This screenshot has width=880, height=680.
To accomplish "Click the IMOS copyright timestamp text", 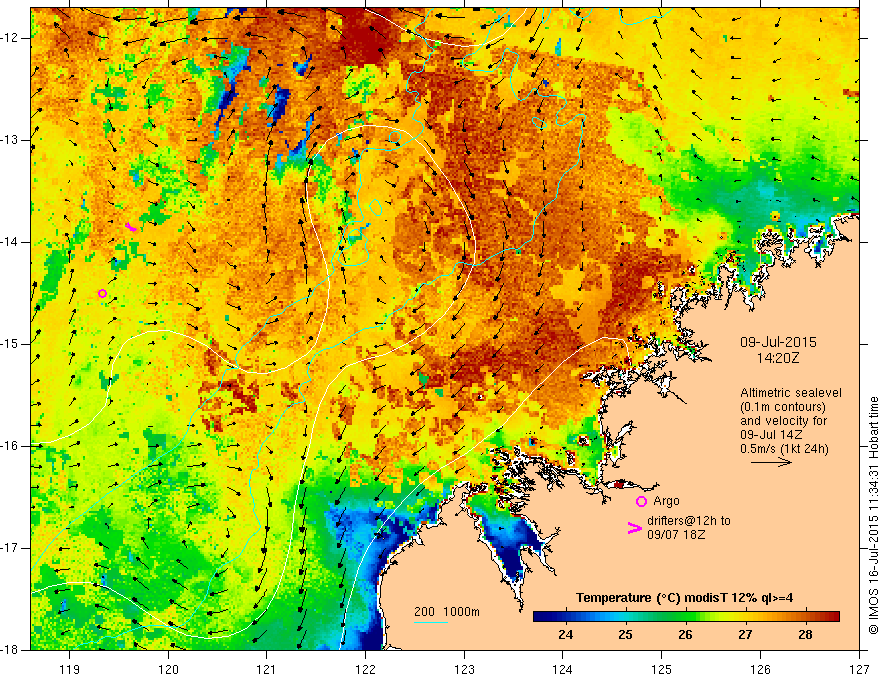I will click(x=873, y=516).
